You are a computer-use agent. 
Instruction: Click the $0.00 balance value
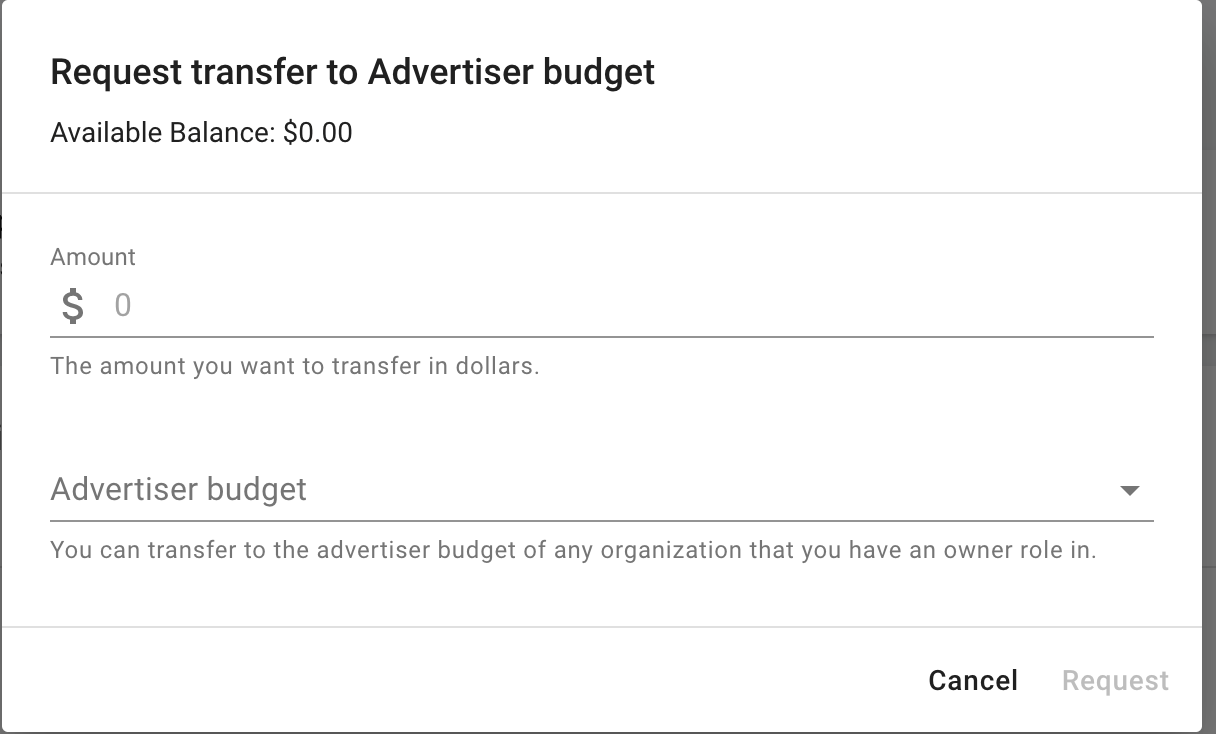point(318,132)
